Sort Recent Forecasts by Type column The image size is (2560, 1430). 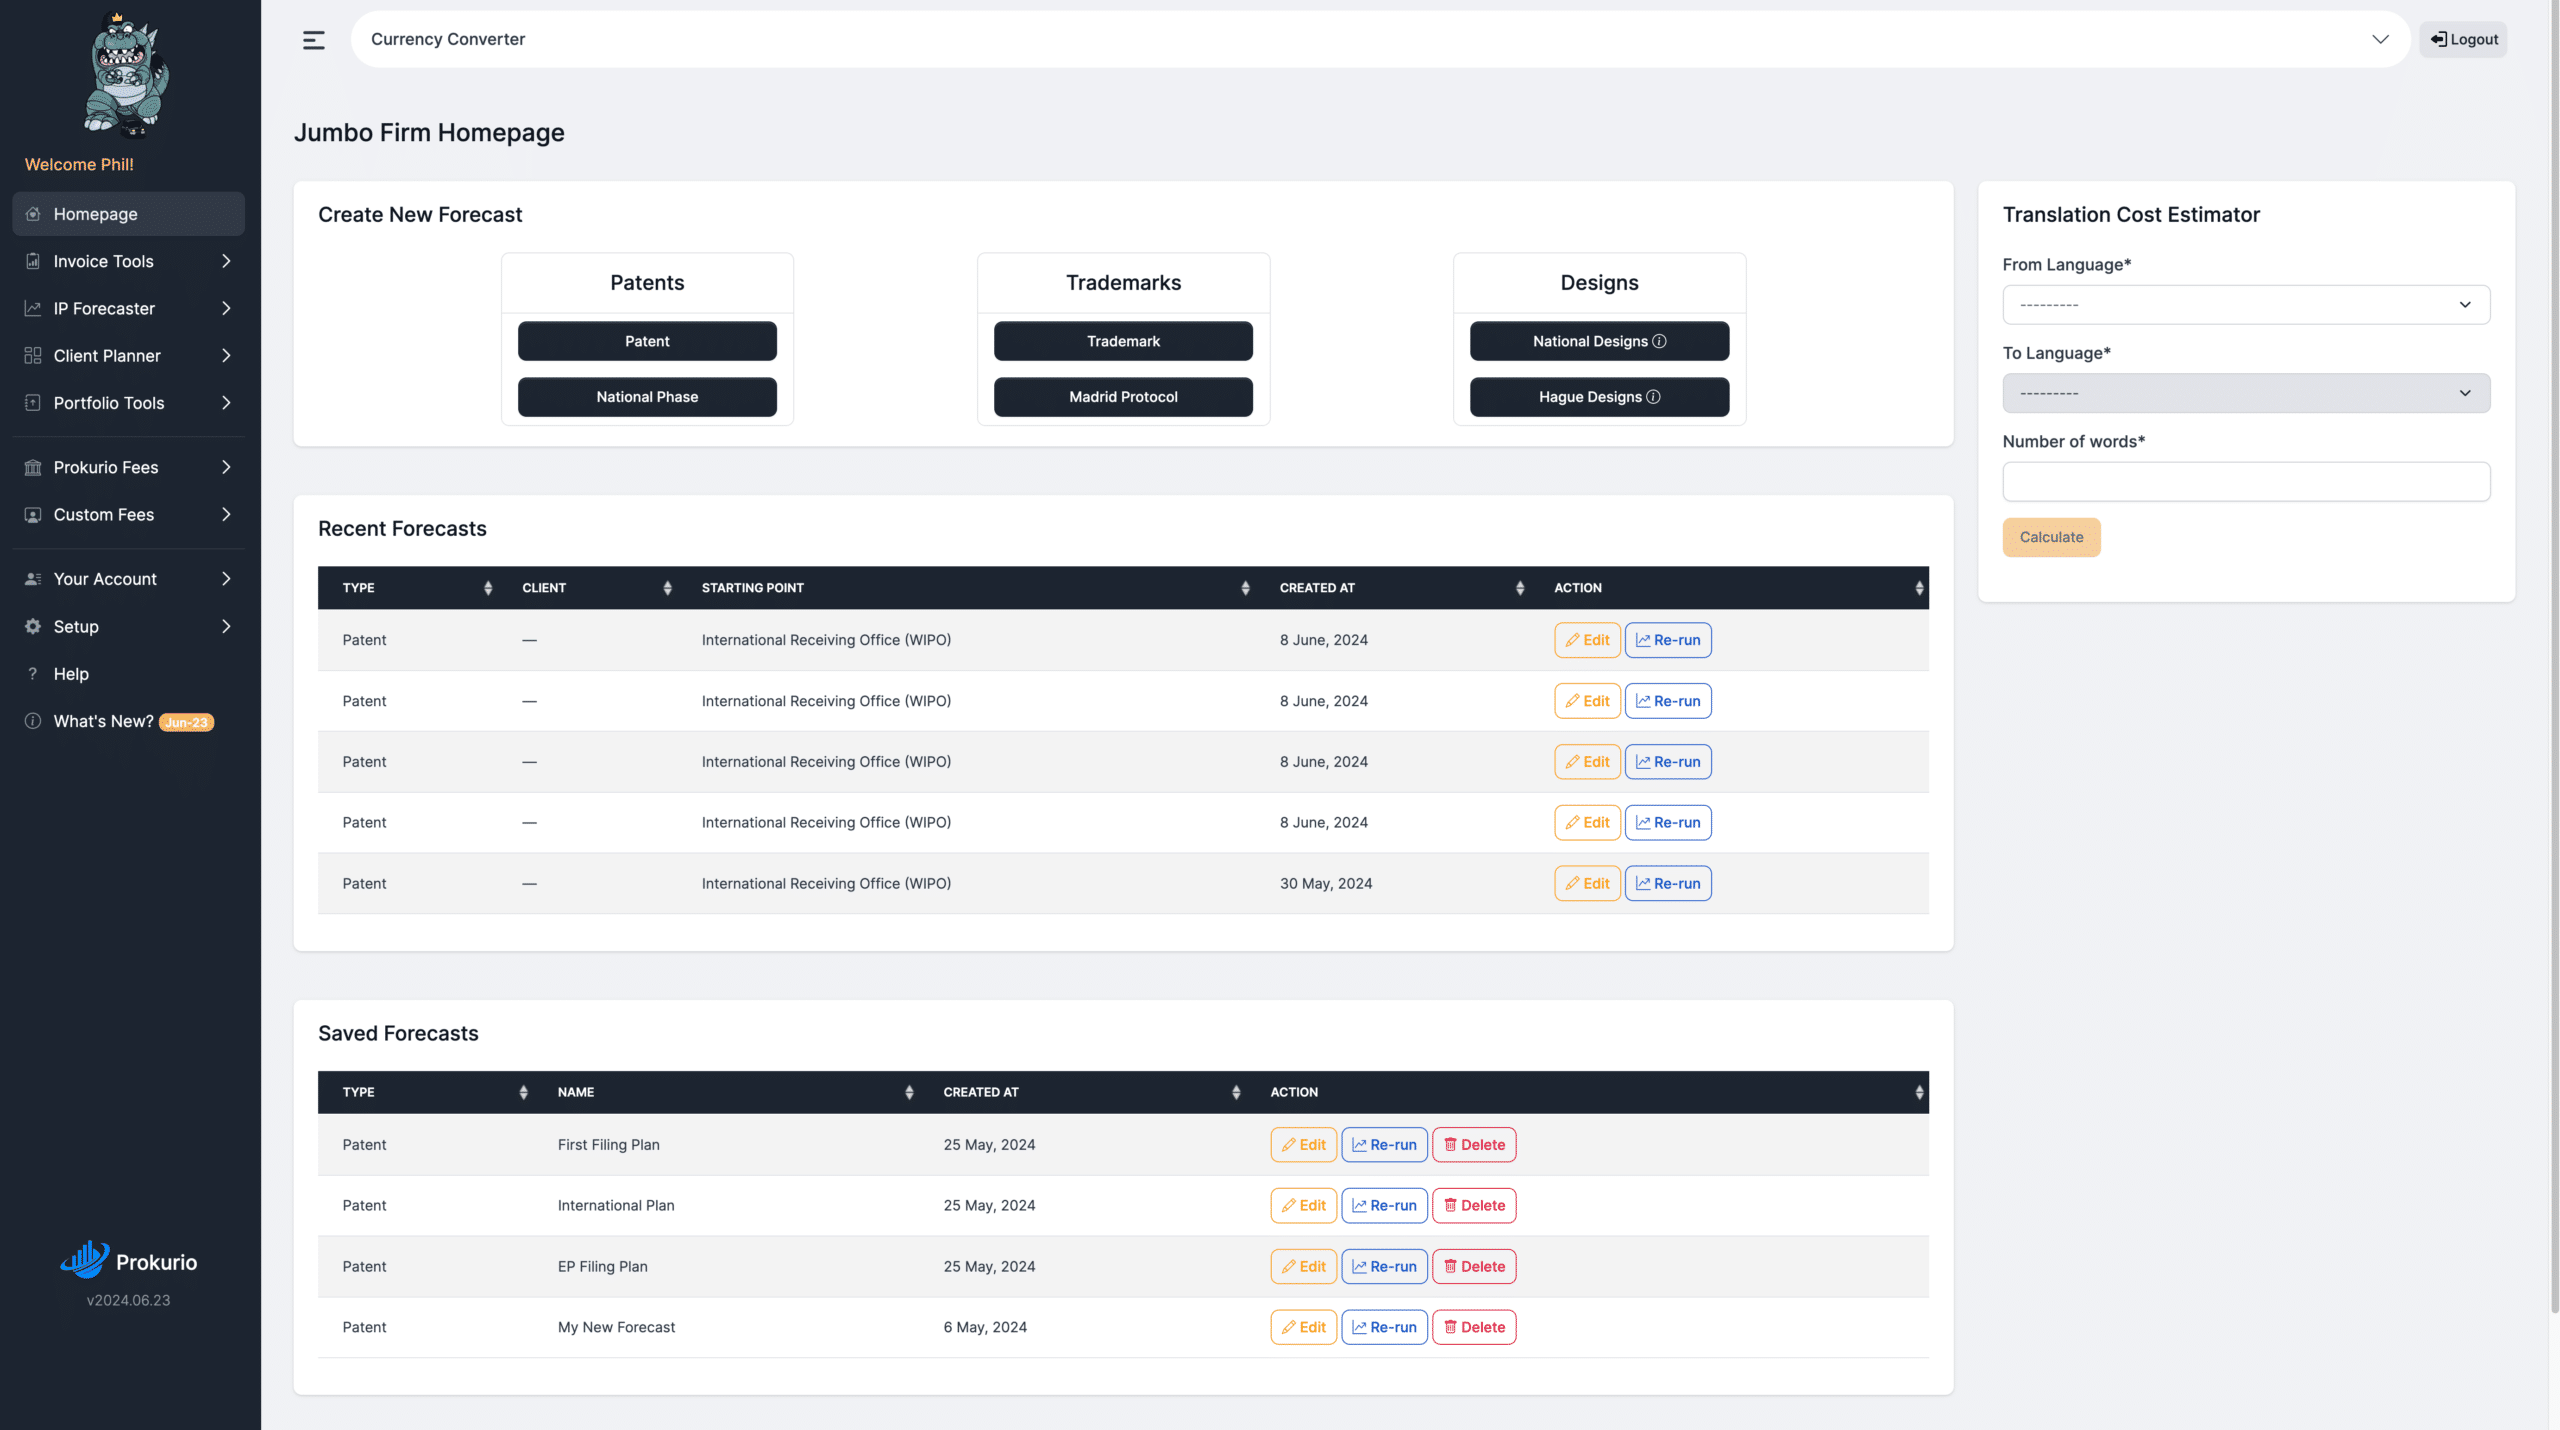(x=488, y=588)
